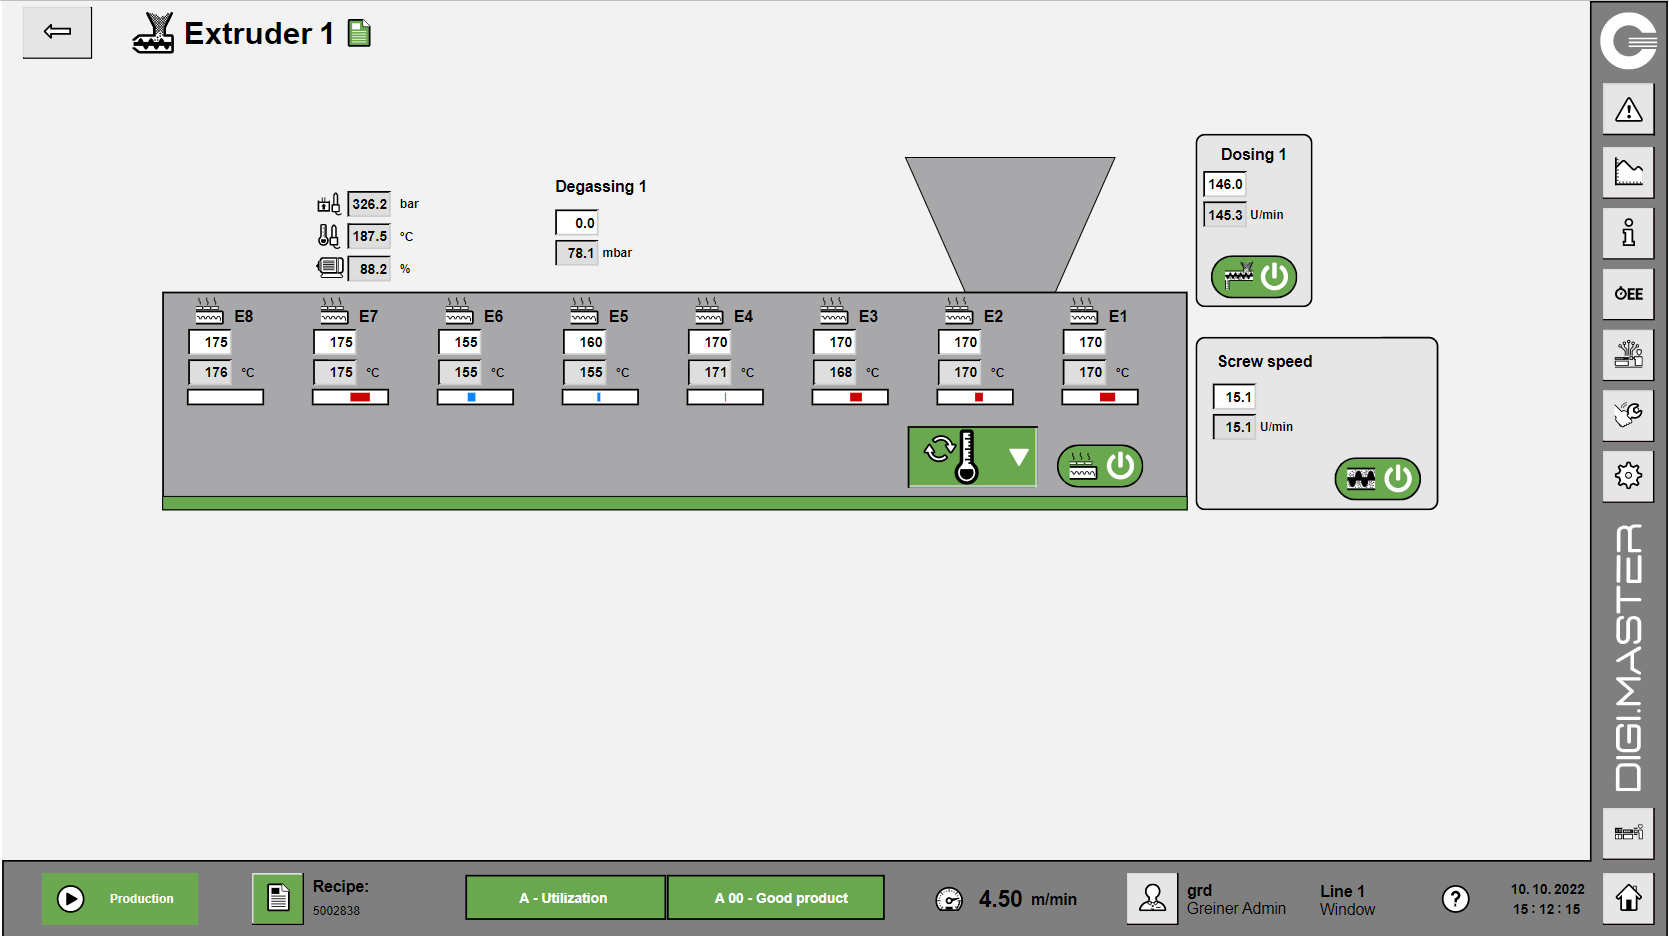This screenshot has height=936, width=1669.
Task: Click the E3 actual temperature 168
Action: point(835,372)
